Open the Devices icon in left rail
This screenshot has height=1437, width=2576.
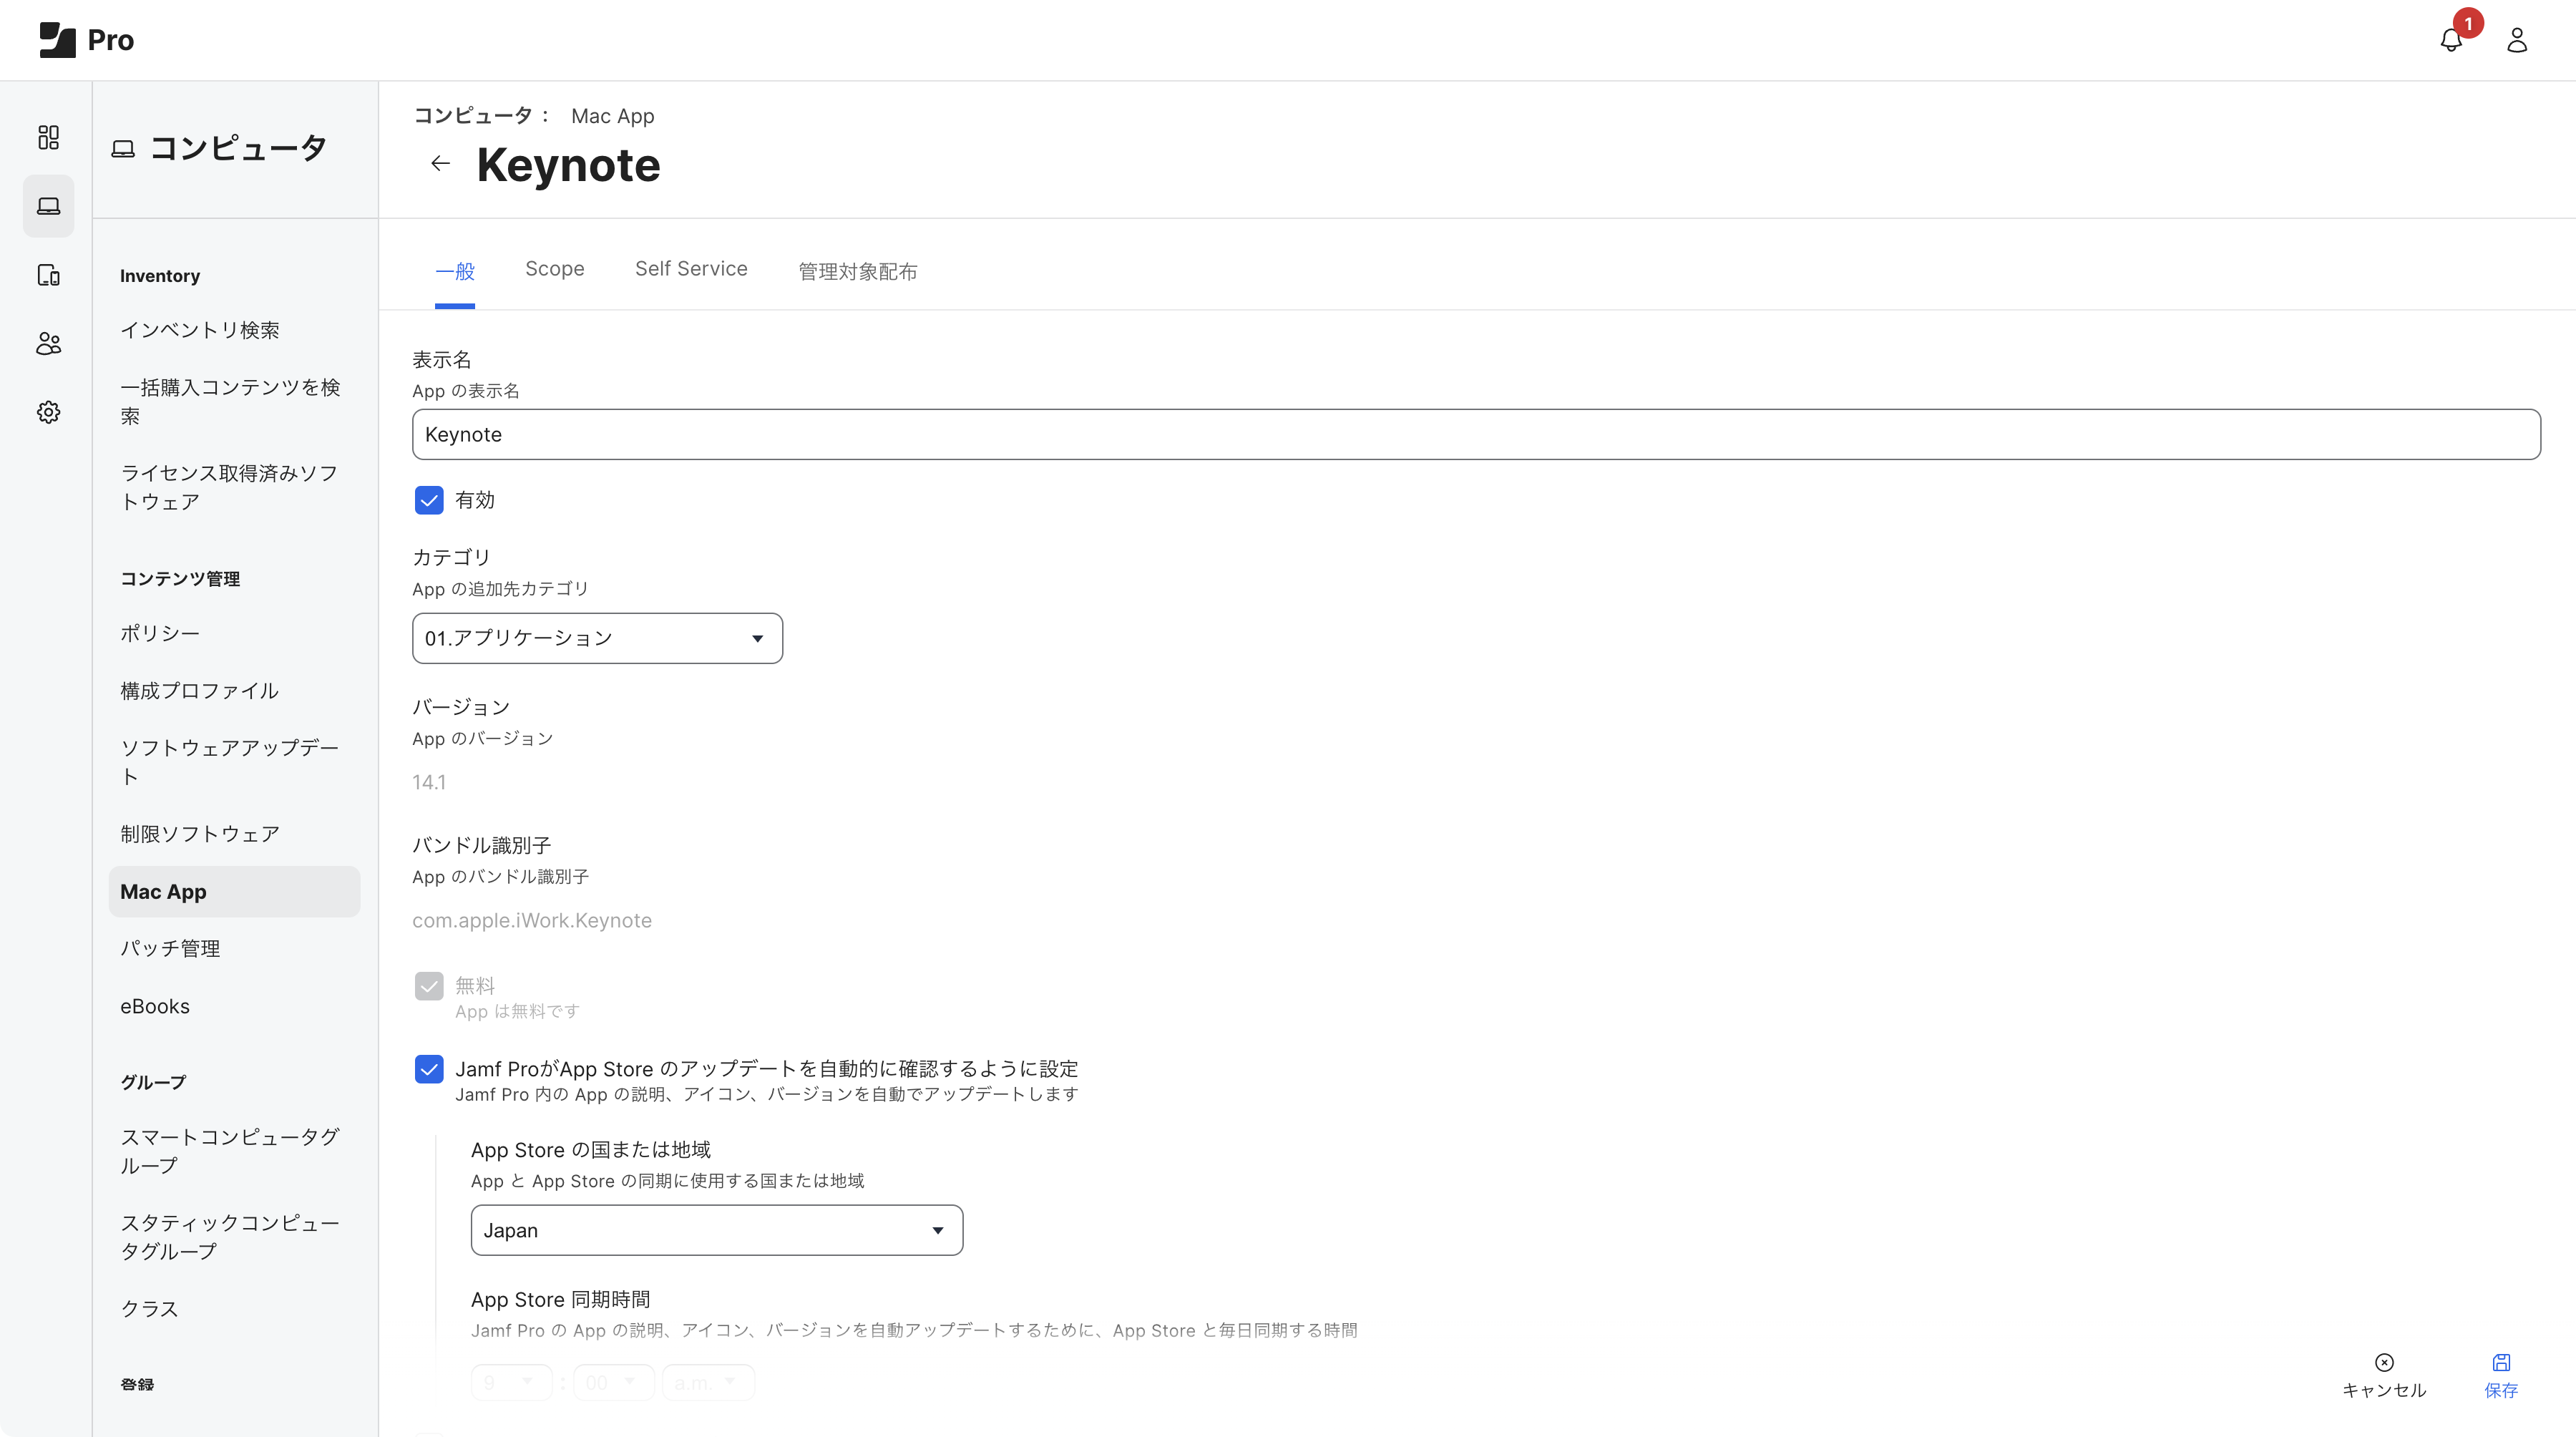pyautogui.click(x=48, y=275)
